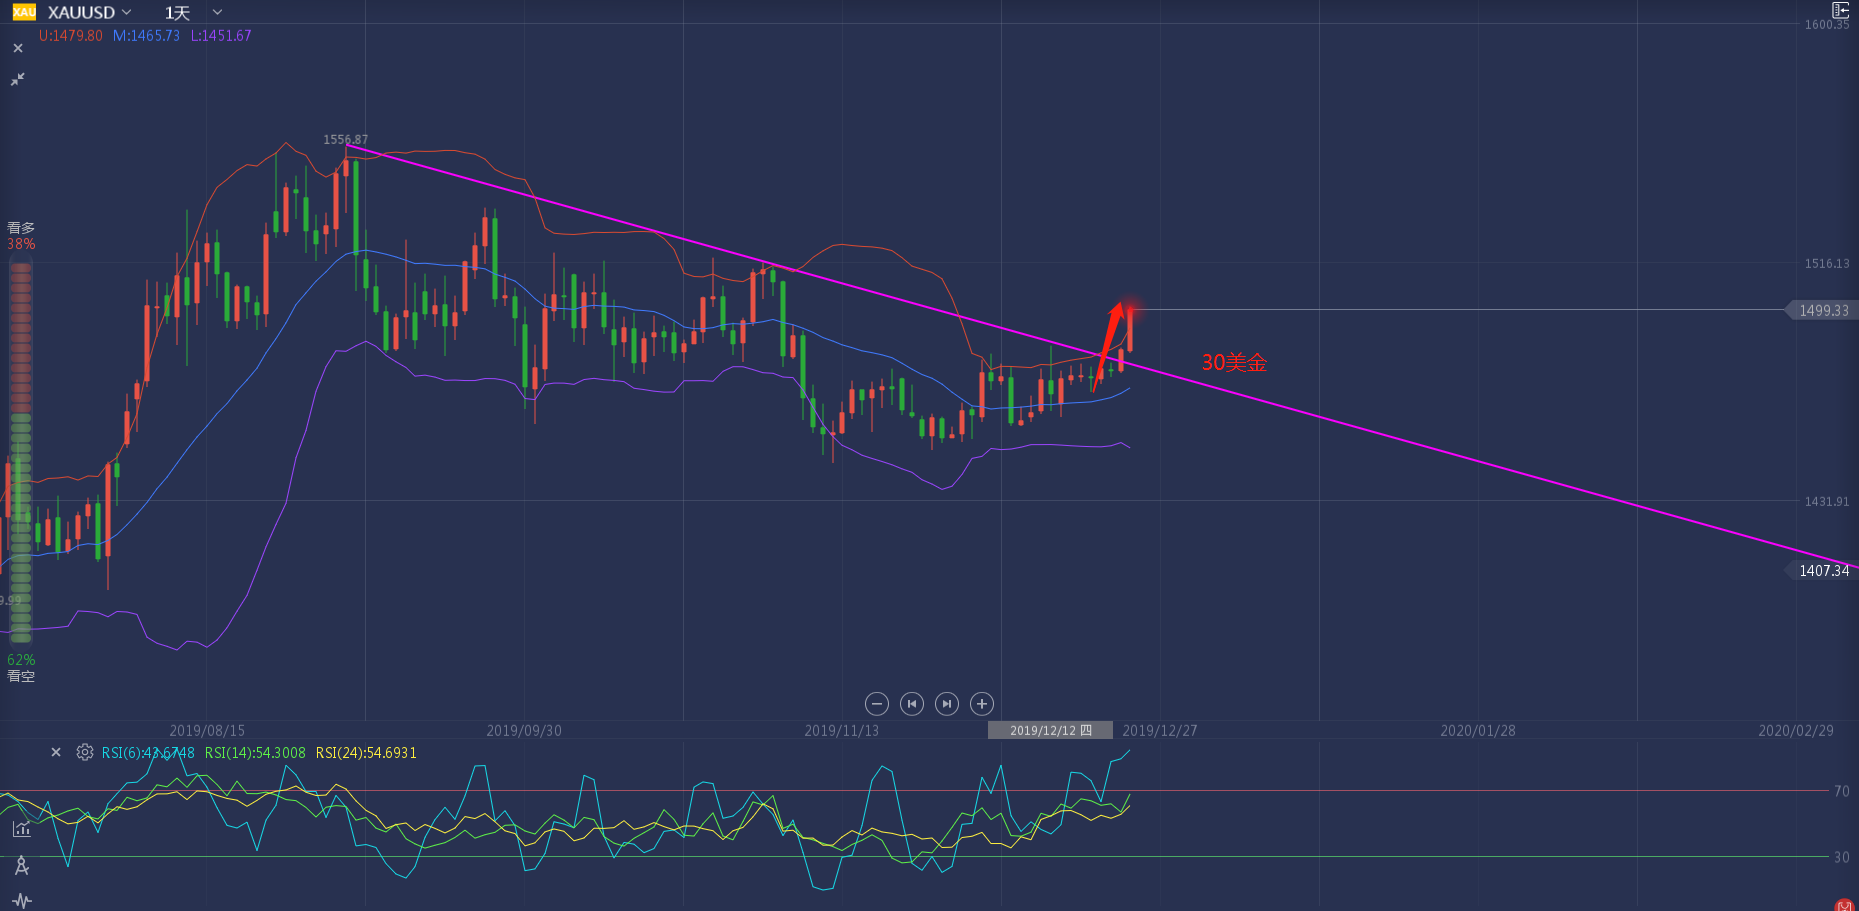Click the 1516.13 price axis label
The image size is (1859, 911).
coord(1827,264)
